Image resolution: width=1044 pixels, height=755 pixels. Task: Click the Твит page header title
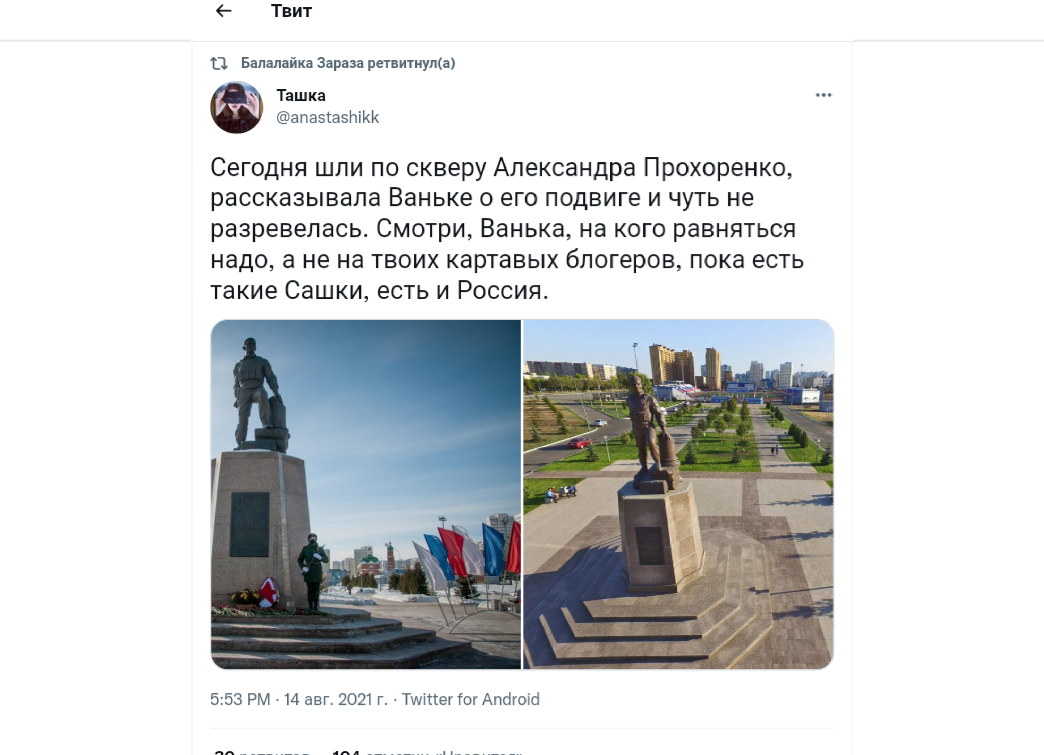[x=292, y=11]
